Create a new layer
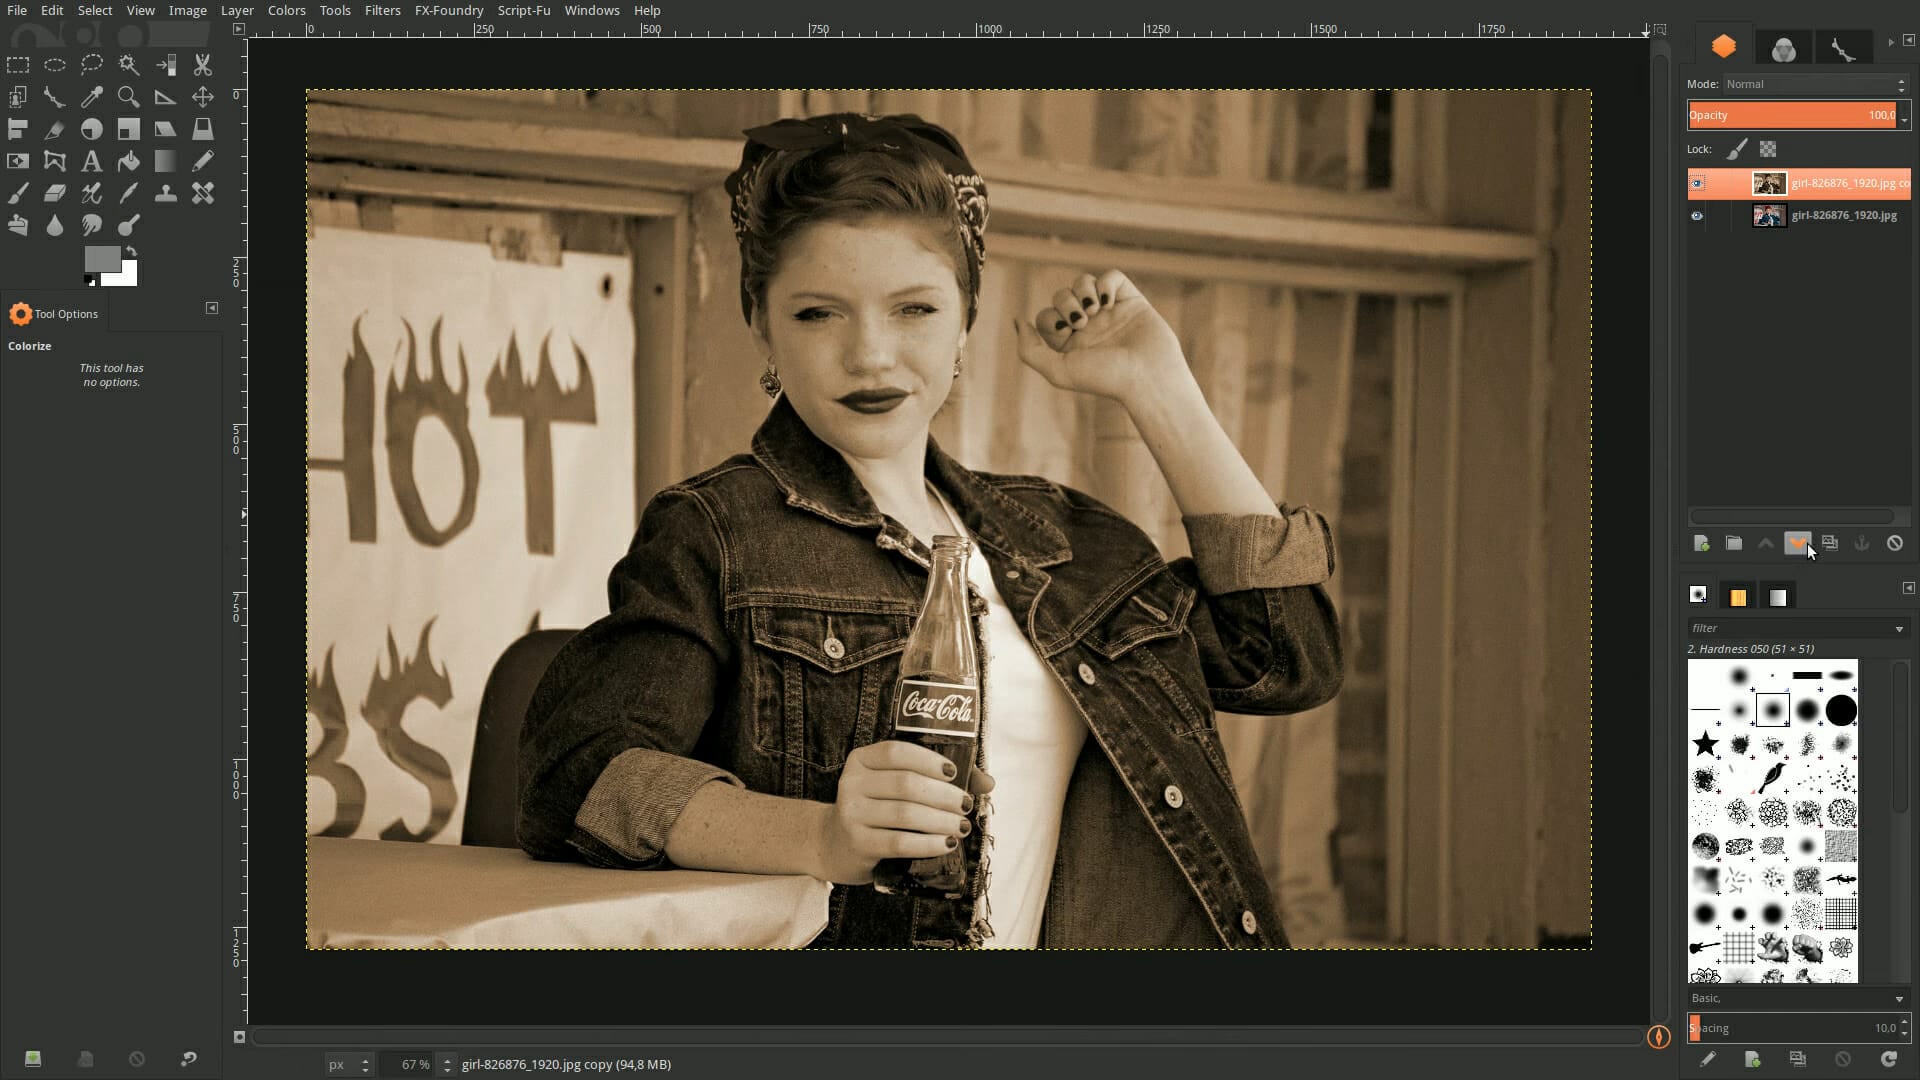This screenshot has height=1080, width=1920. [x=1701, y=543]
